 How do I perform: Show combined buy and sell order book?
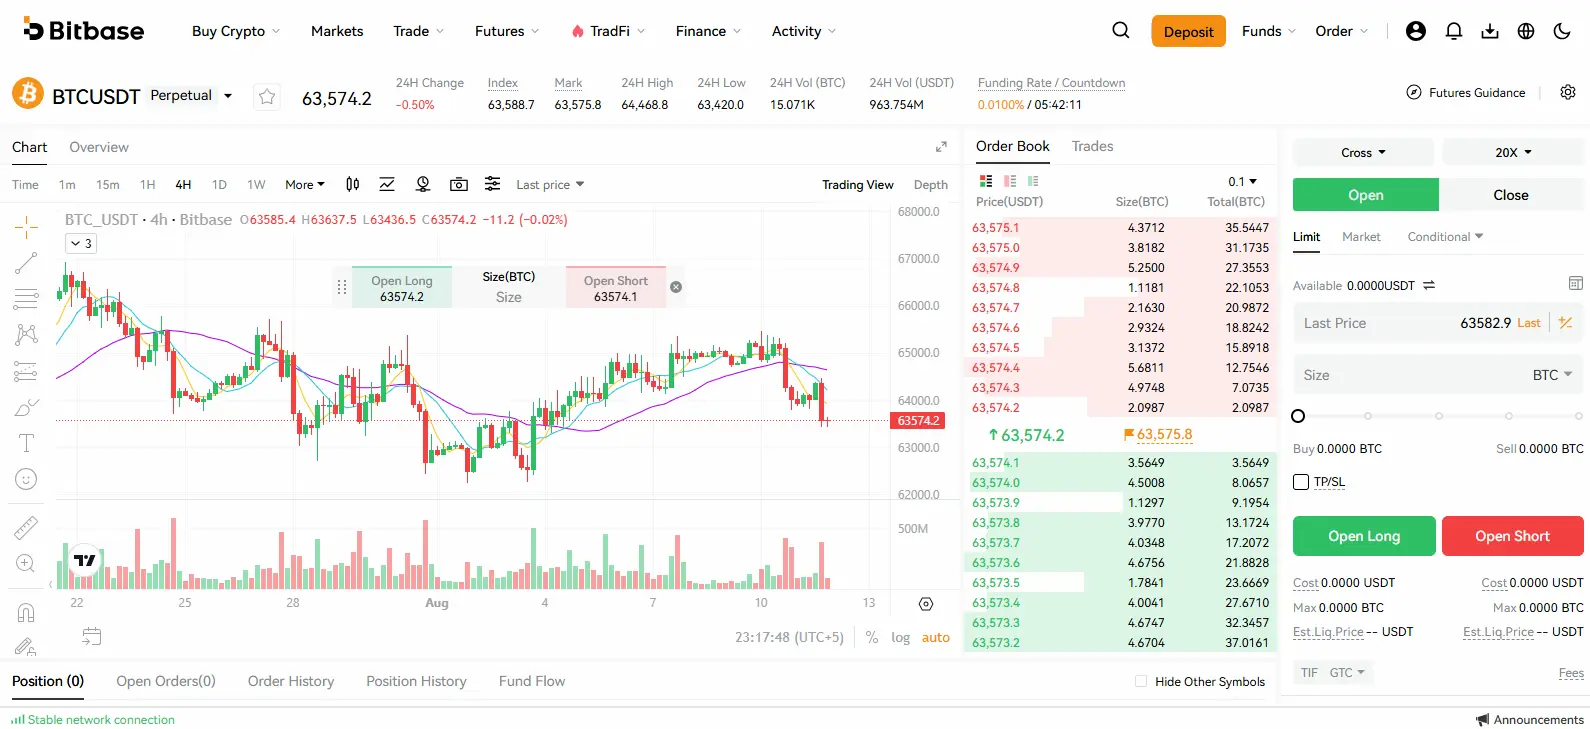pos(986,181)
